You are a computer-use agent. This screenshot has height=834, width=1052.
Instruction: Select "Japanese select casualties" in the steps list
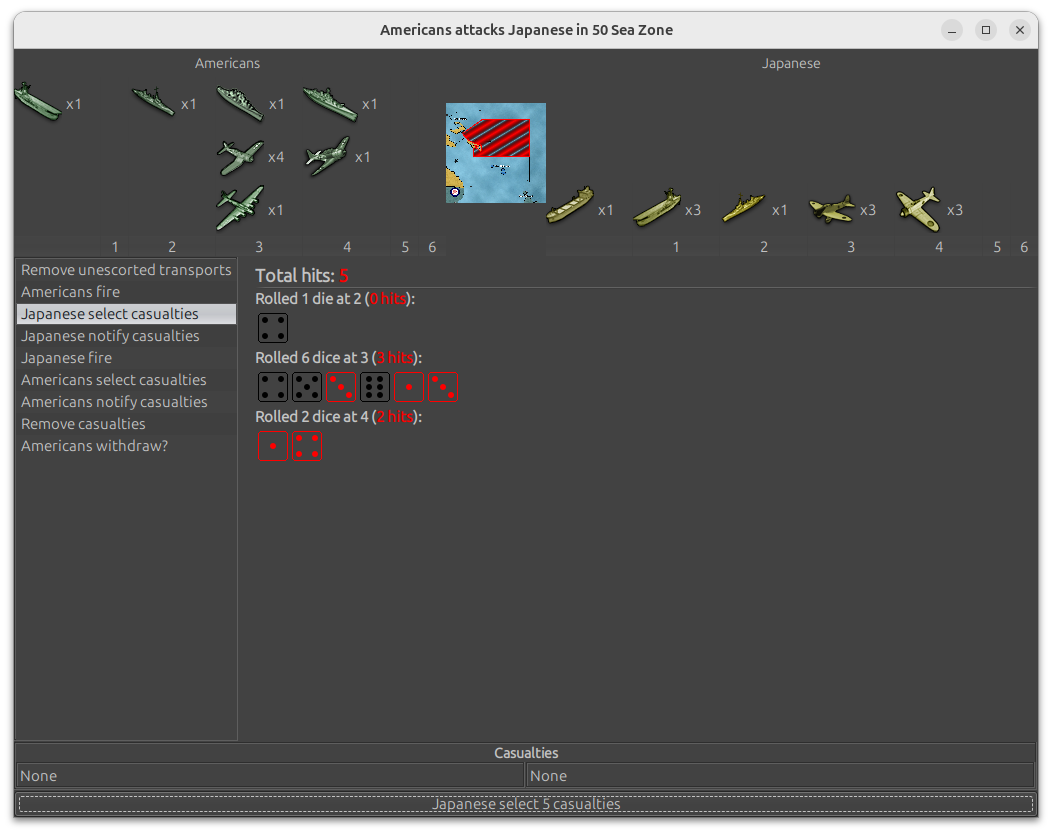(x=110, y=314)
